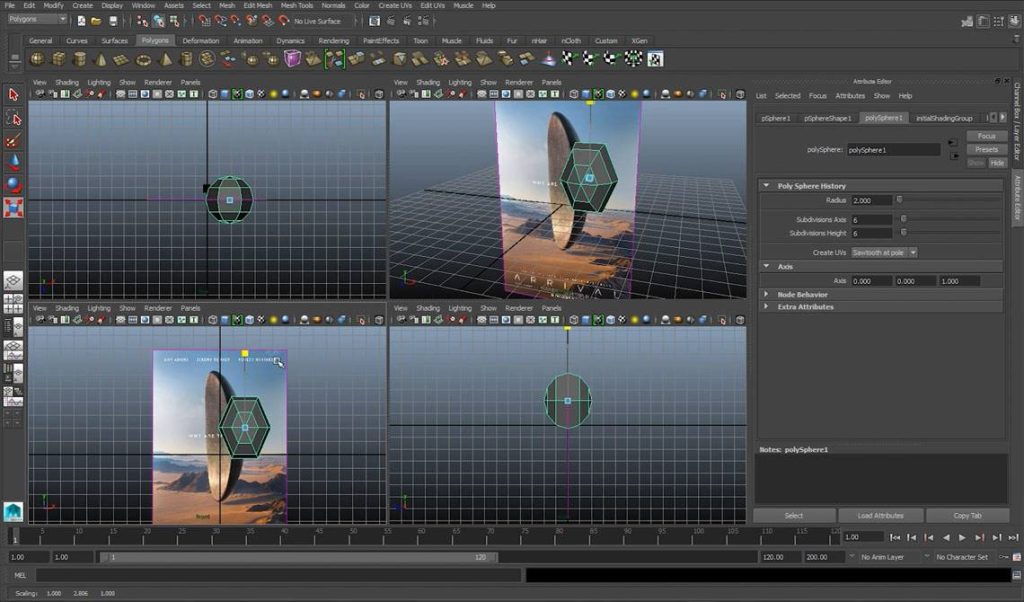Image resolution: width=1024 pixels, height=602 pixels.
Task: Click the purple cube shelf icon
Action: pyautogui.click(x=292, y=59)
